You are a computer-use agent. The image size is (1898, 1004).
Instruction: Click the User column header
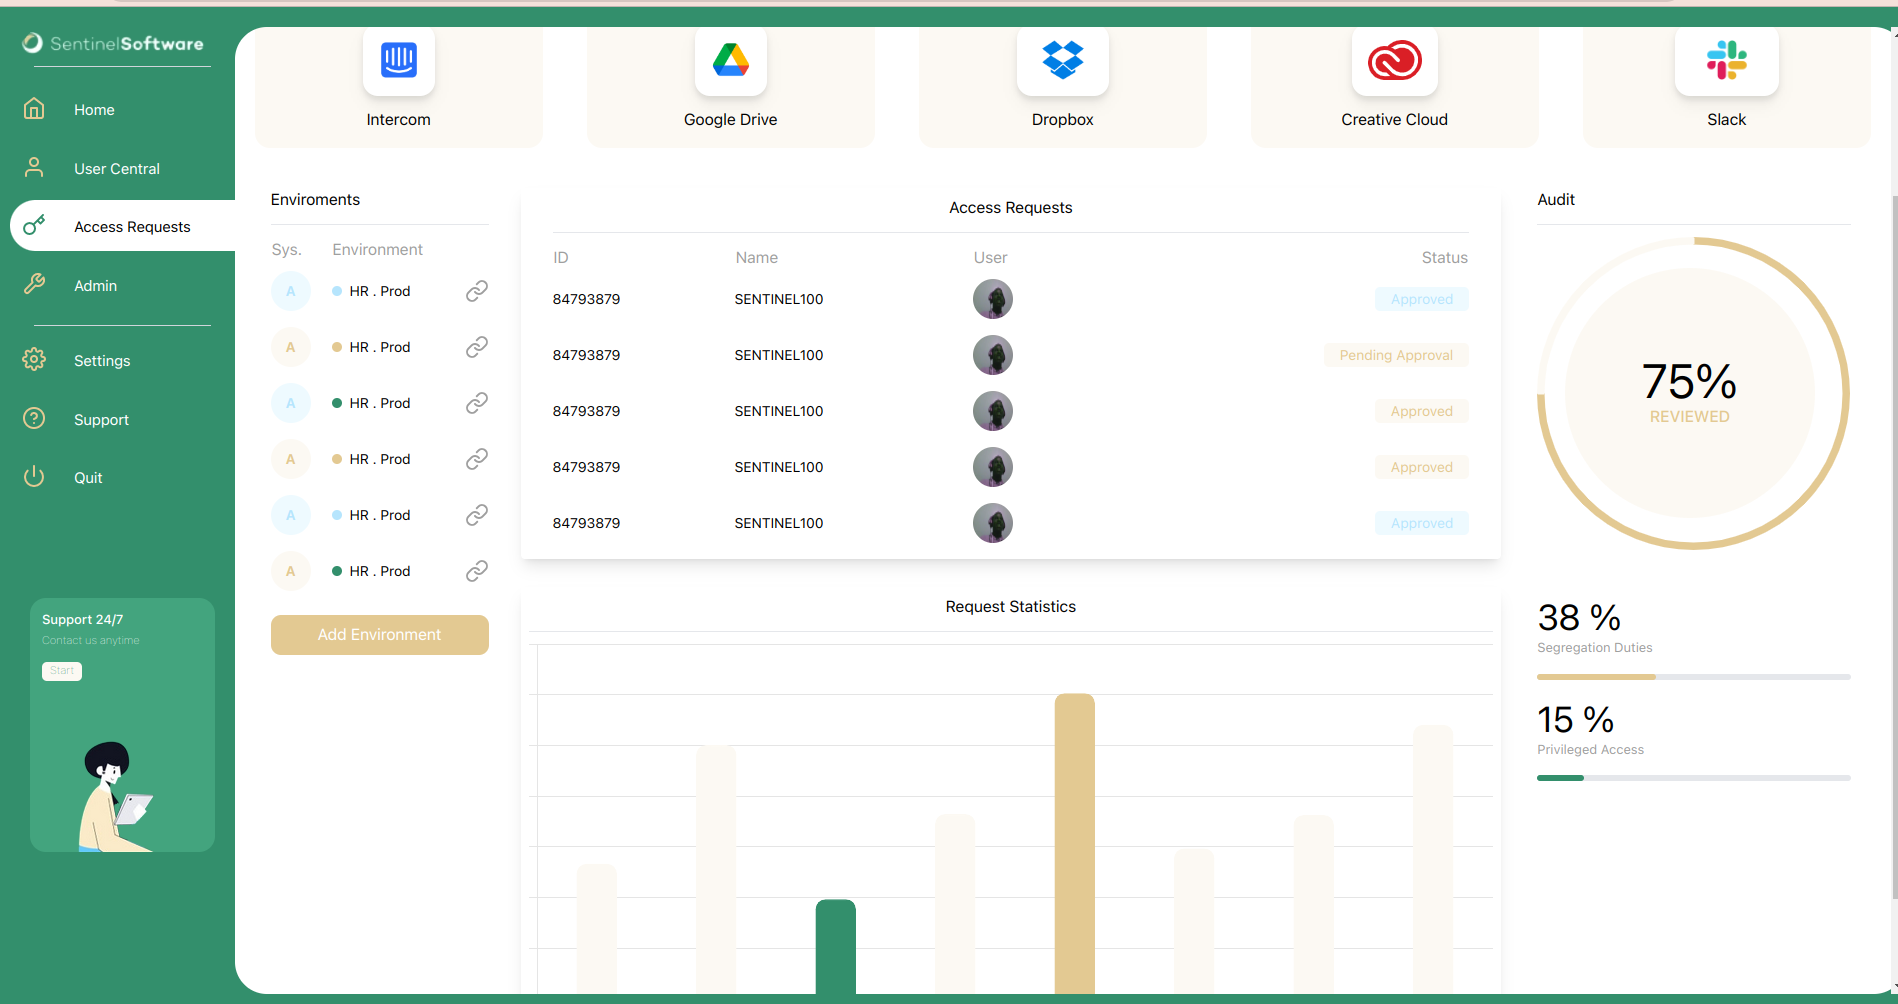pyautogui.click(x=991, y=258)
